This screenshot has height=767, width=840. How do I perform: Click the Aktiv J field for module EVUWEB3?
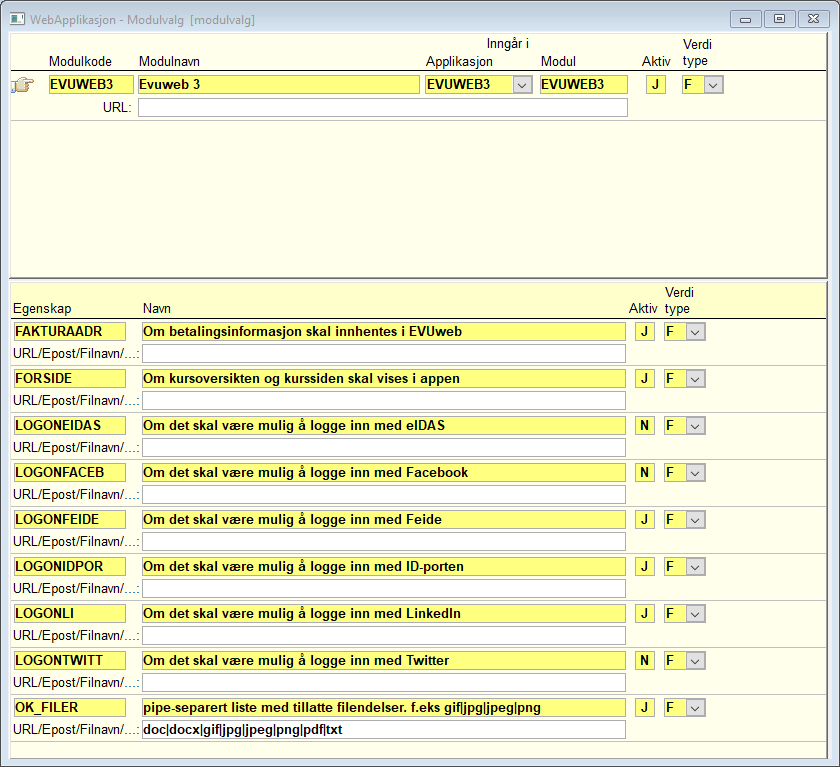click(656, 85)
